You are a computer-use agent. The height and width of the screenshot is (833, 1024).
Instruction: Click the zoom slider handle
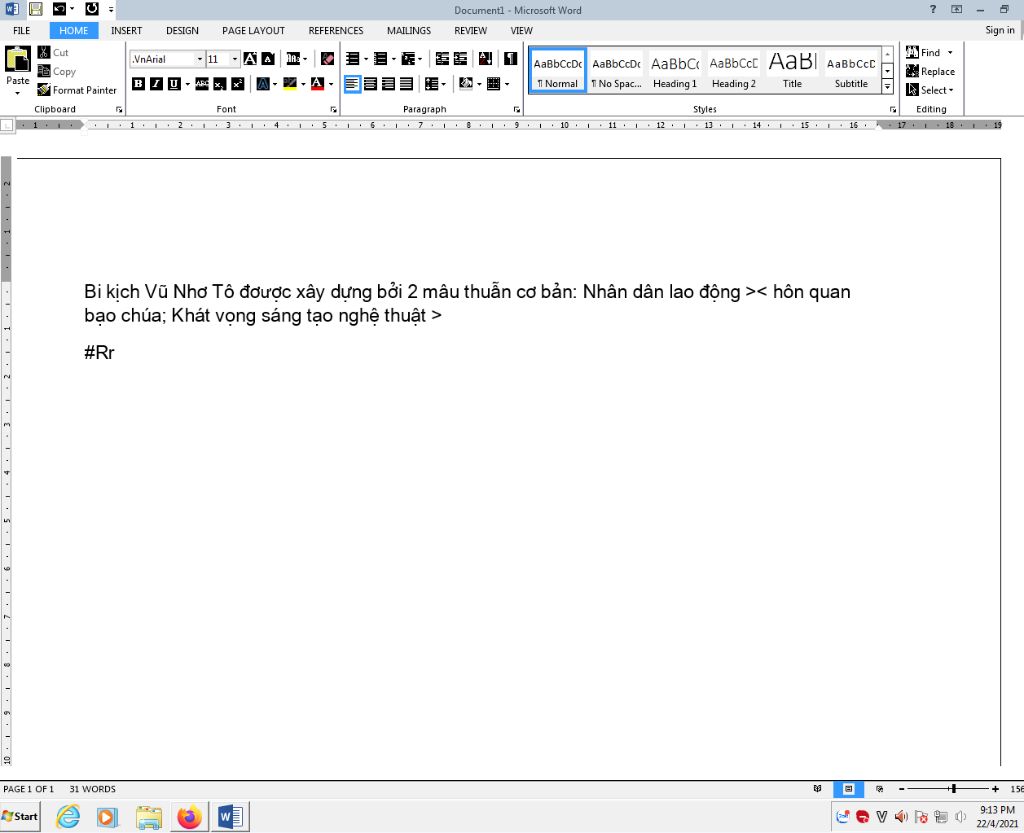(x=954, y=789)
